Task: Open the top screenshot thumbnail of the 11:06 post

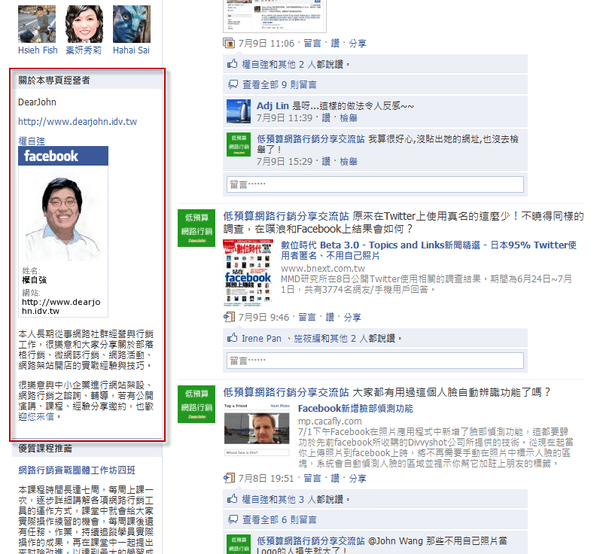Action: tap(275, 15)
